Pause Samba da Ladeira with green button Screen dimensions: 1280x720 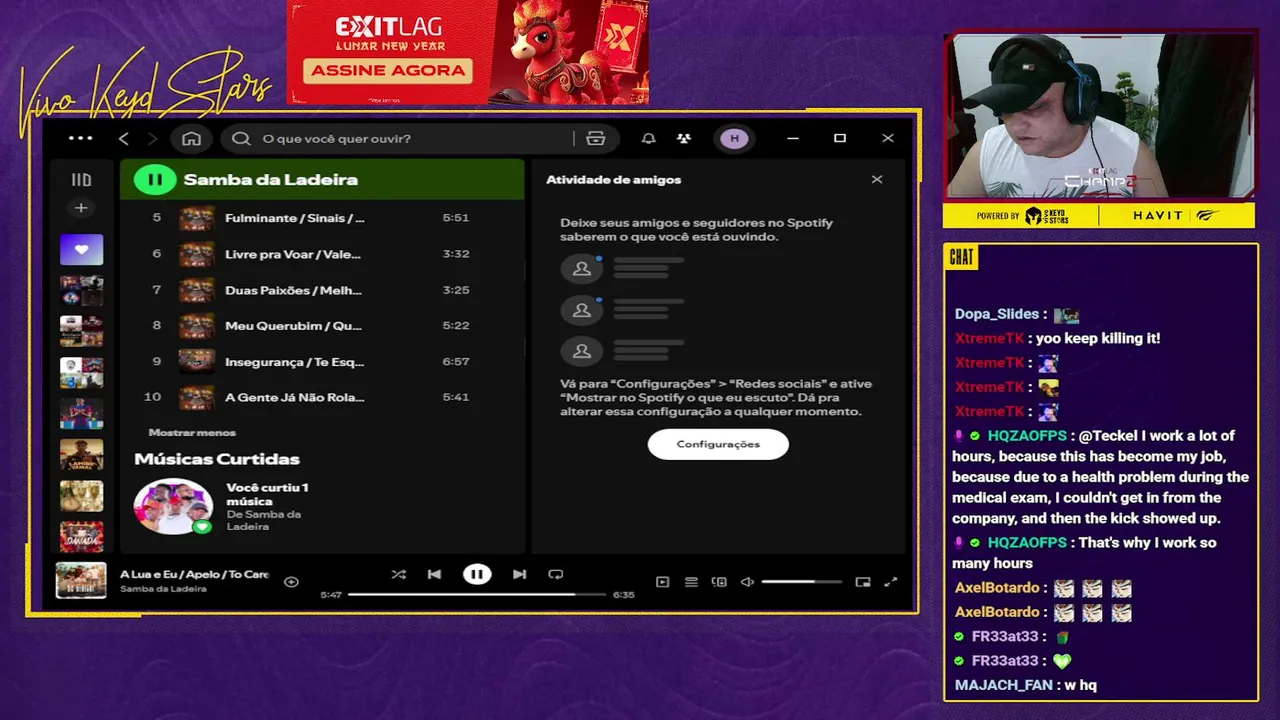(155, 180)
